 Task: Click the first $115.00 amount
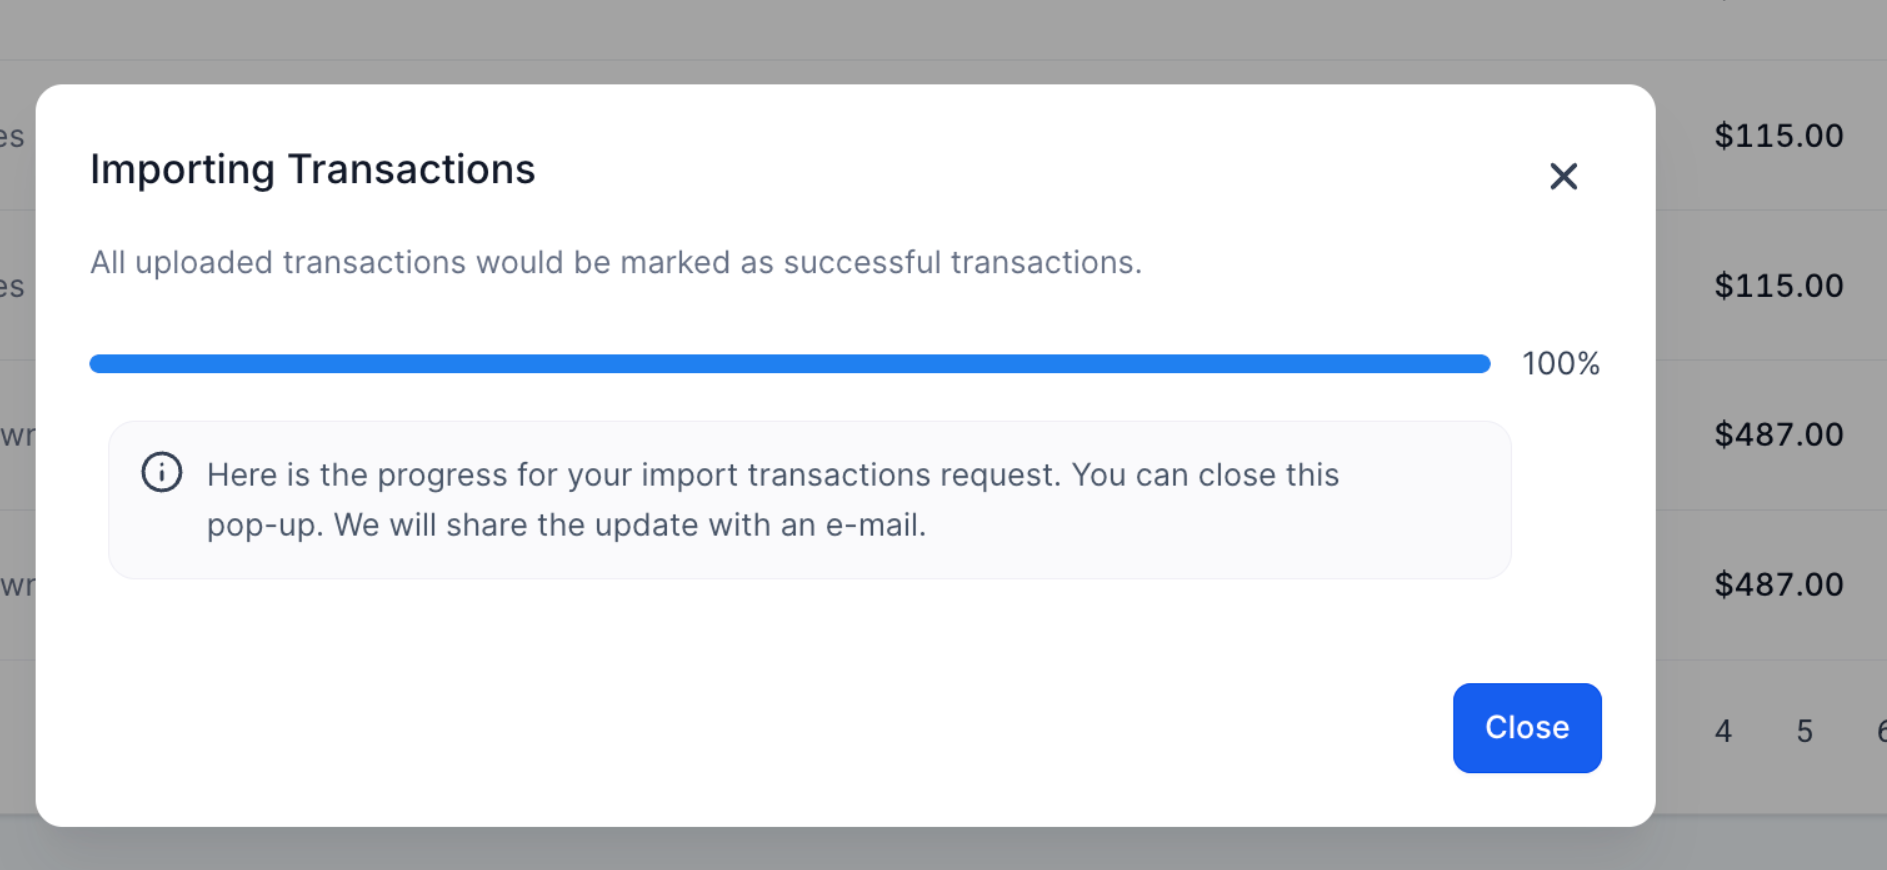(x=1778, y=136)
